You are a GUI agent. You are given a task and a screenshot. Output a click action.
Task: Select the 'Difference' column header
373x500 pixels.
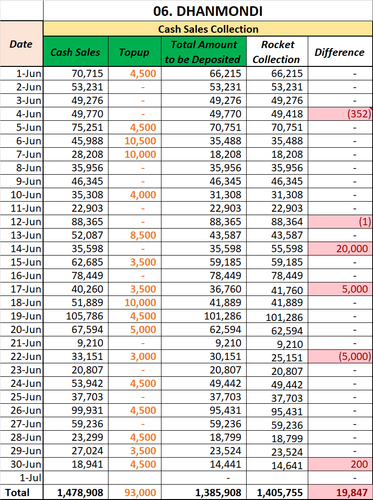(340, 52)
